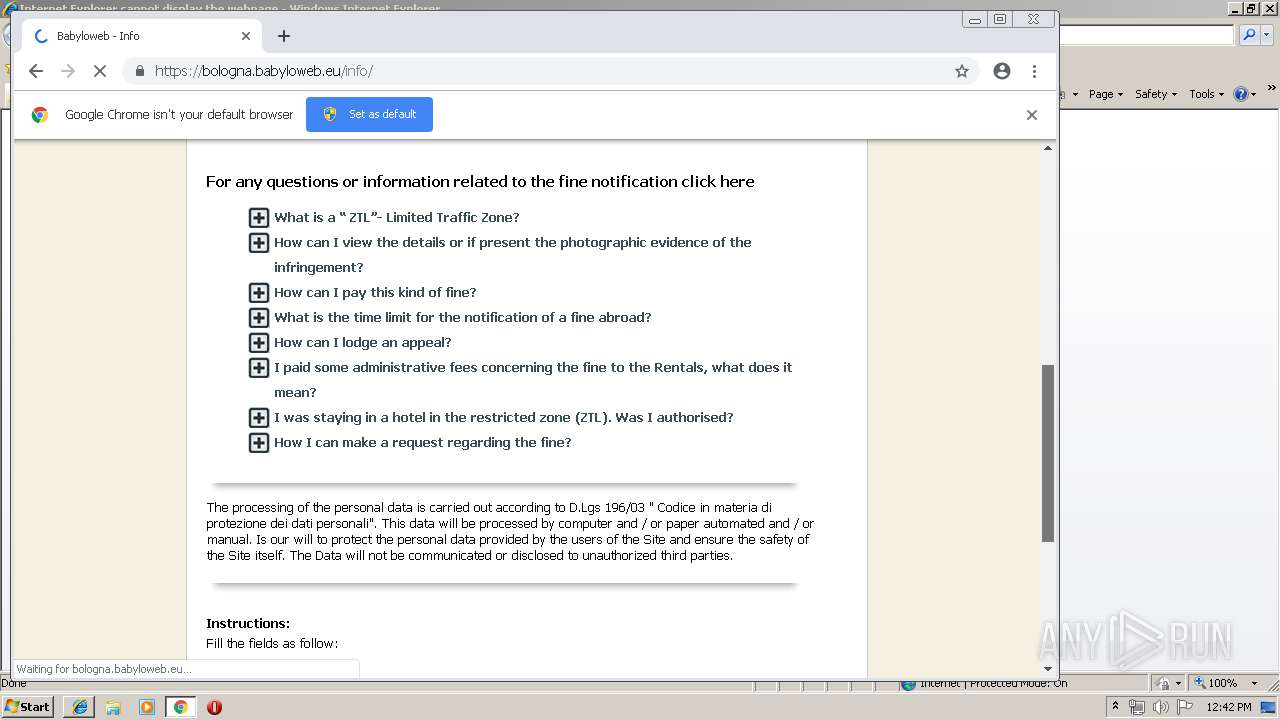This screenshot has height=720, width=1280.
Task: Click 'How I can make a request regarding the fine?' text
Action: tap(423, 442)
